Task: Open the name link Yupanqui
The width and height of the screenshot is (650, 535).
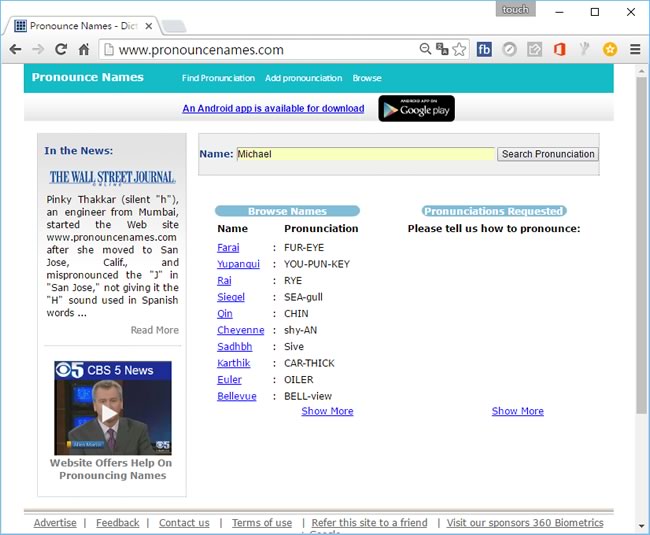Action: pyautogui.click(x=238, y=264)
